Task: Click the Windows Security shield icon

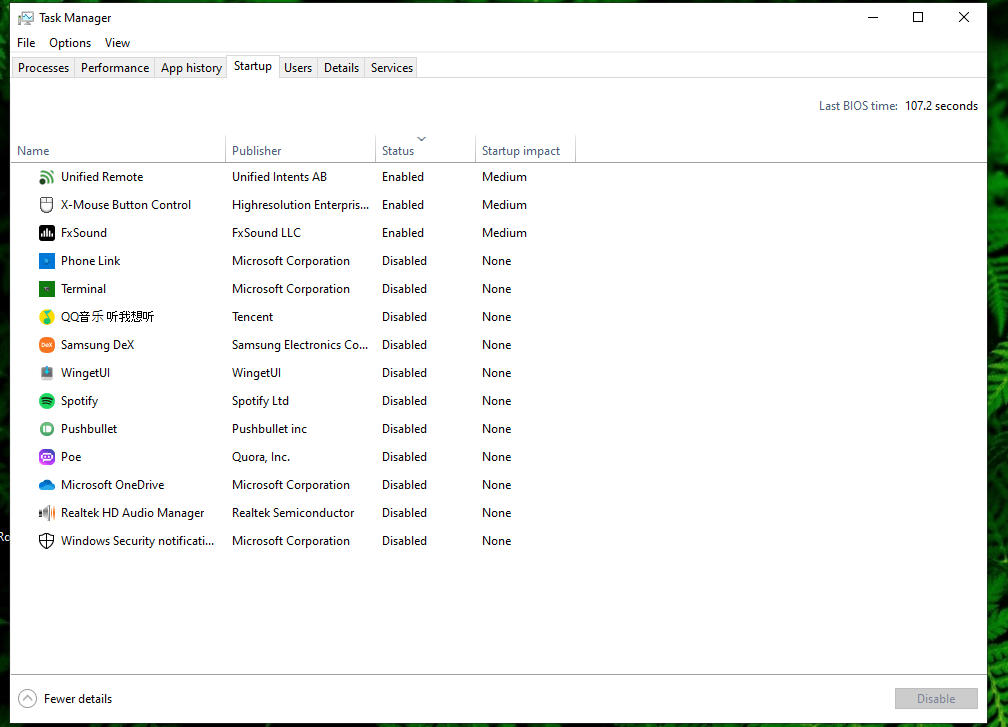Action: (46, 541)
